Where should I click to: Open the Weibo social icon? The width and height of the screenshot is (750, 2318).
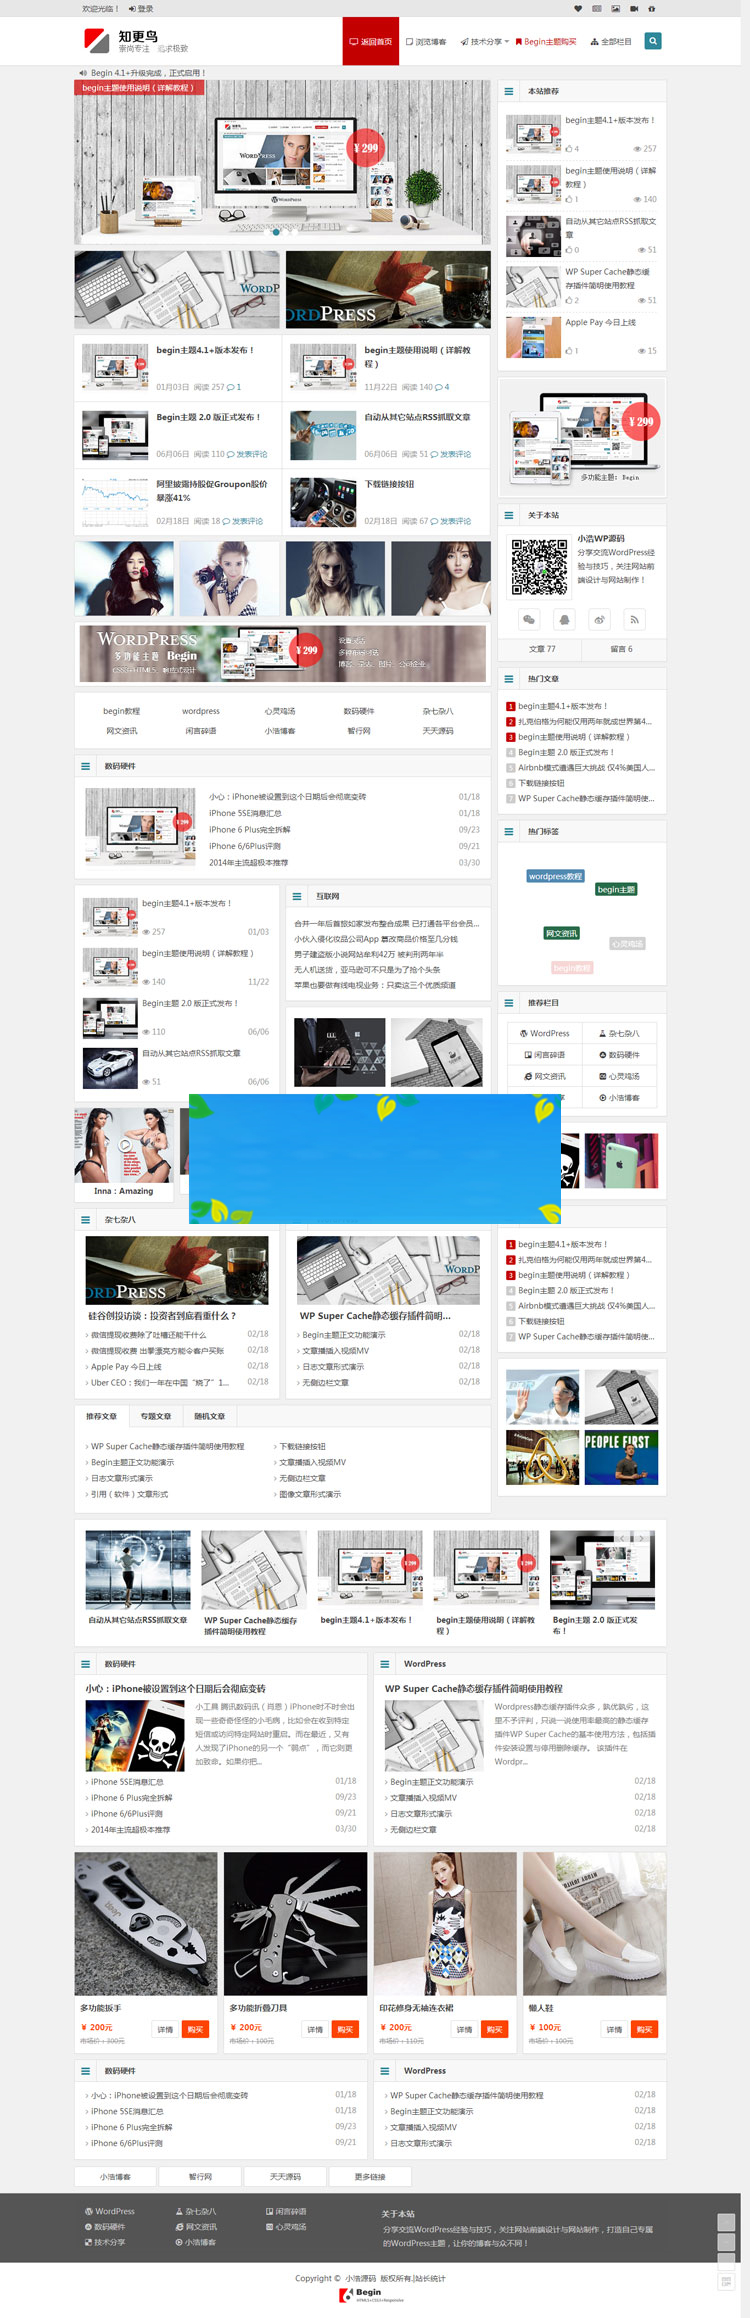click(599, 620)
